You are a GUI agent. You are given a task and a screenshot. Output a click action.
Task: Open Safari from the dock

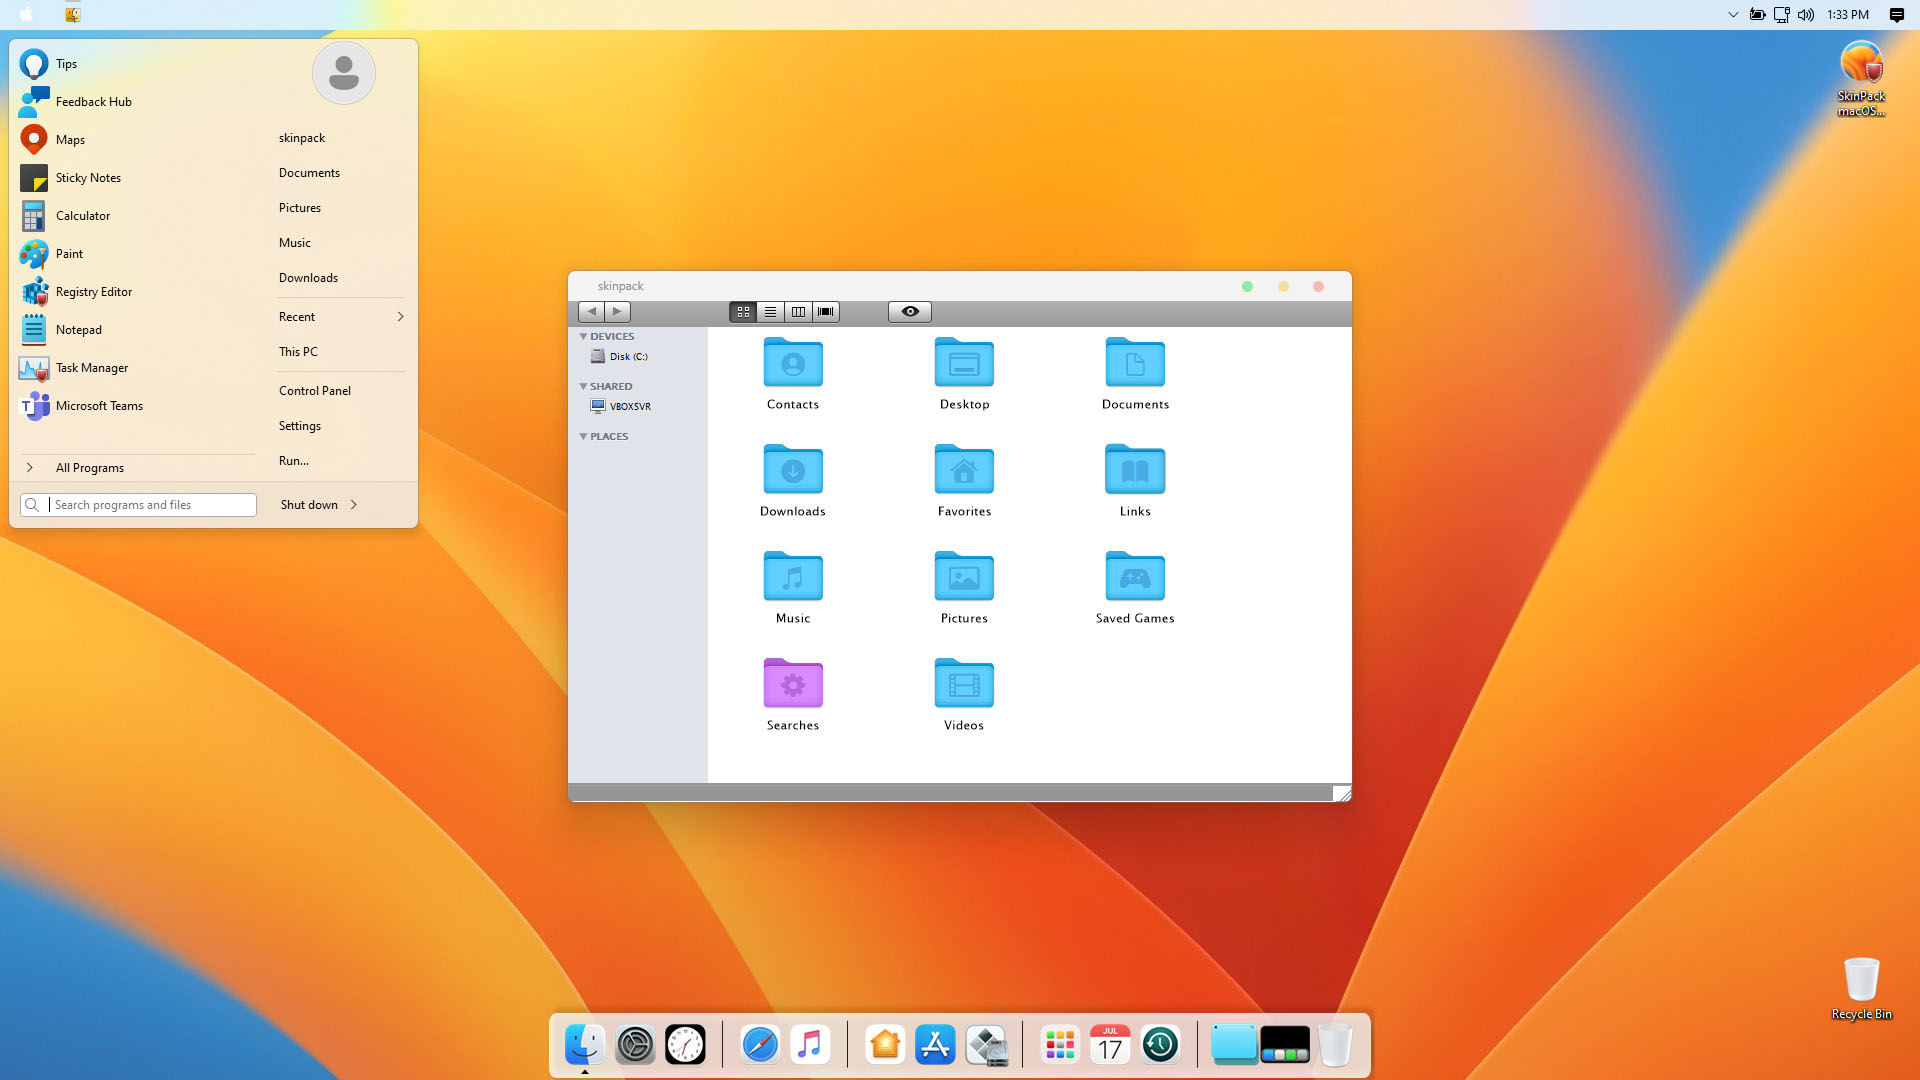coord(760,1045)
